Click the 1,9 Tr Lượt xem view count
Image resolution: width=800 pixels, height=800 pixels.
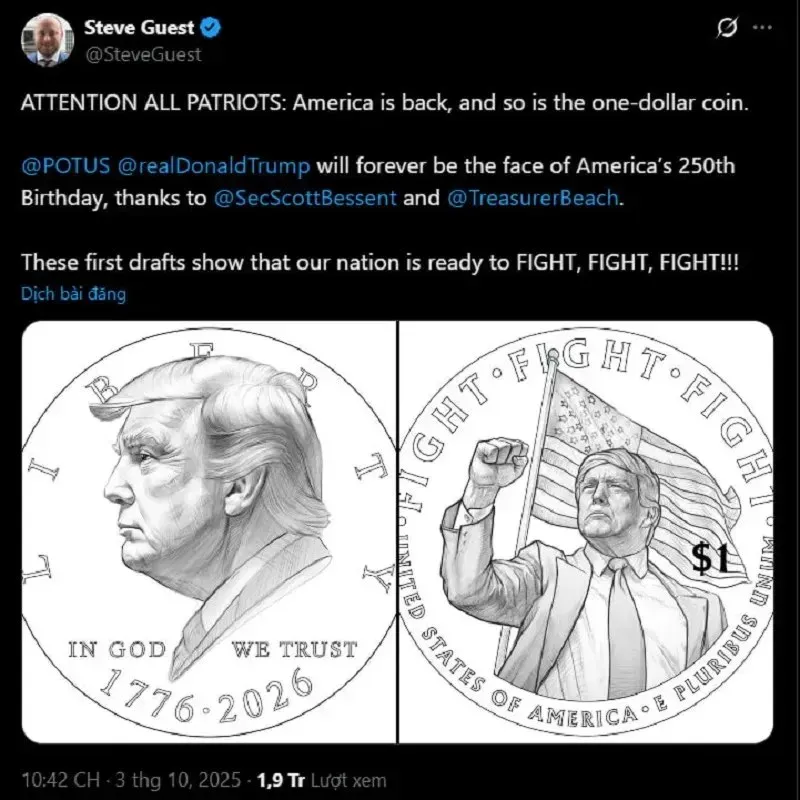tap(322, 780)
